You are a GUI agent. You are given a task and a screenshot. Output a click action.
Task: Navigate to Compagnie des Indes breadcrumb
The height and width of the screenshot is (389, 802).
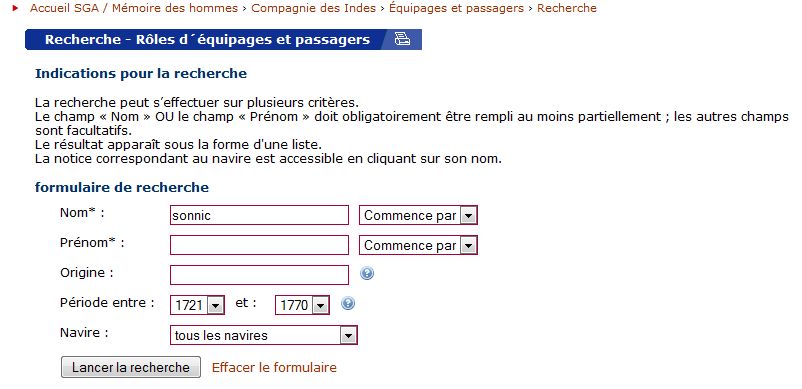tap(314, 8)
